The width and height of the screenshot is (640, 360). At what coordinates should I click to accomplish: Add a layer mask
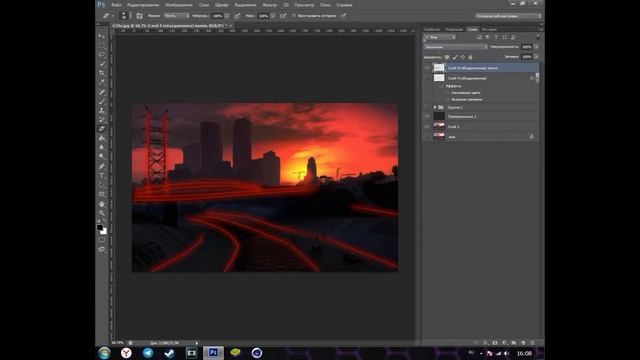(x=495, y=343)
